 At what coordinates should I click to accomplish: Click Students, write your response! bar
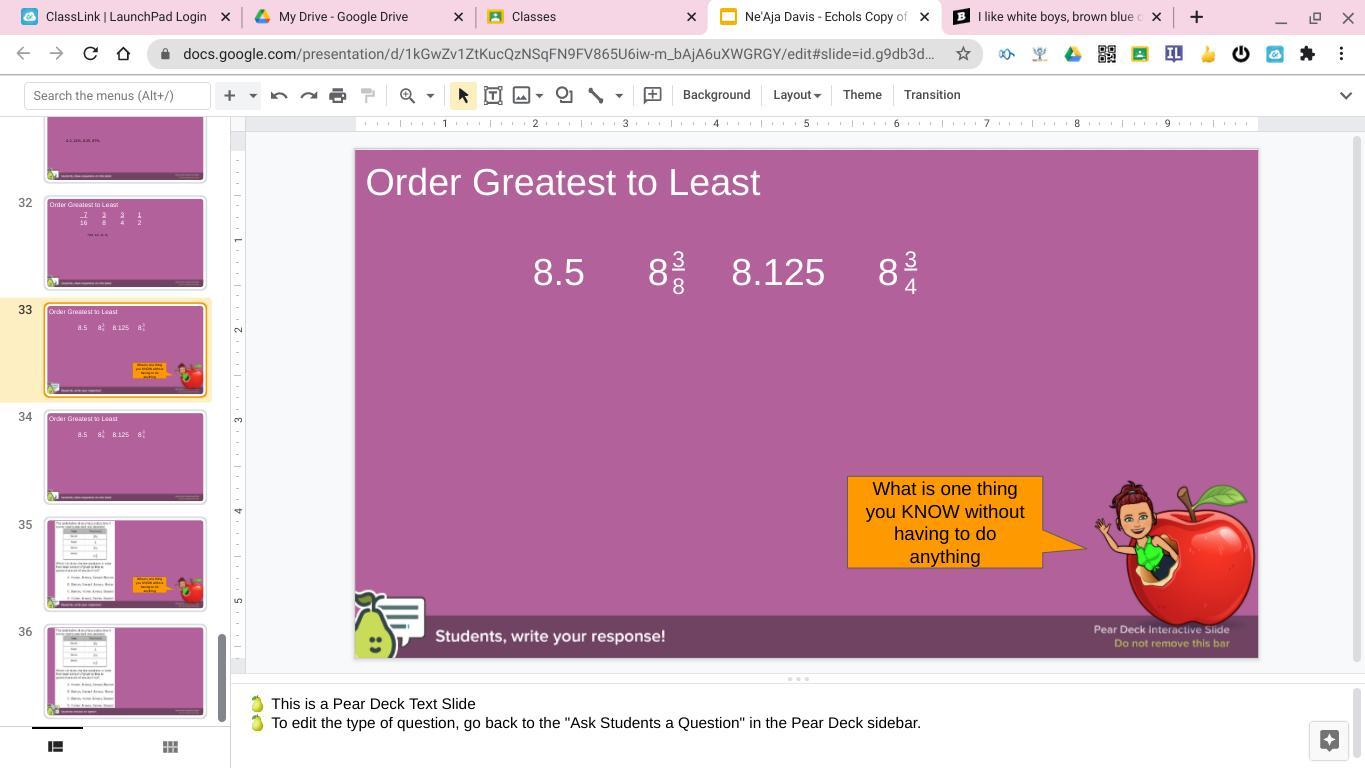[x=806, y=636]
